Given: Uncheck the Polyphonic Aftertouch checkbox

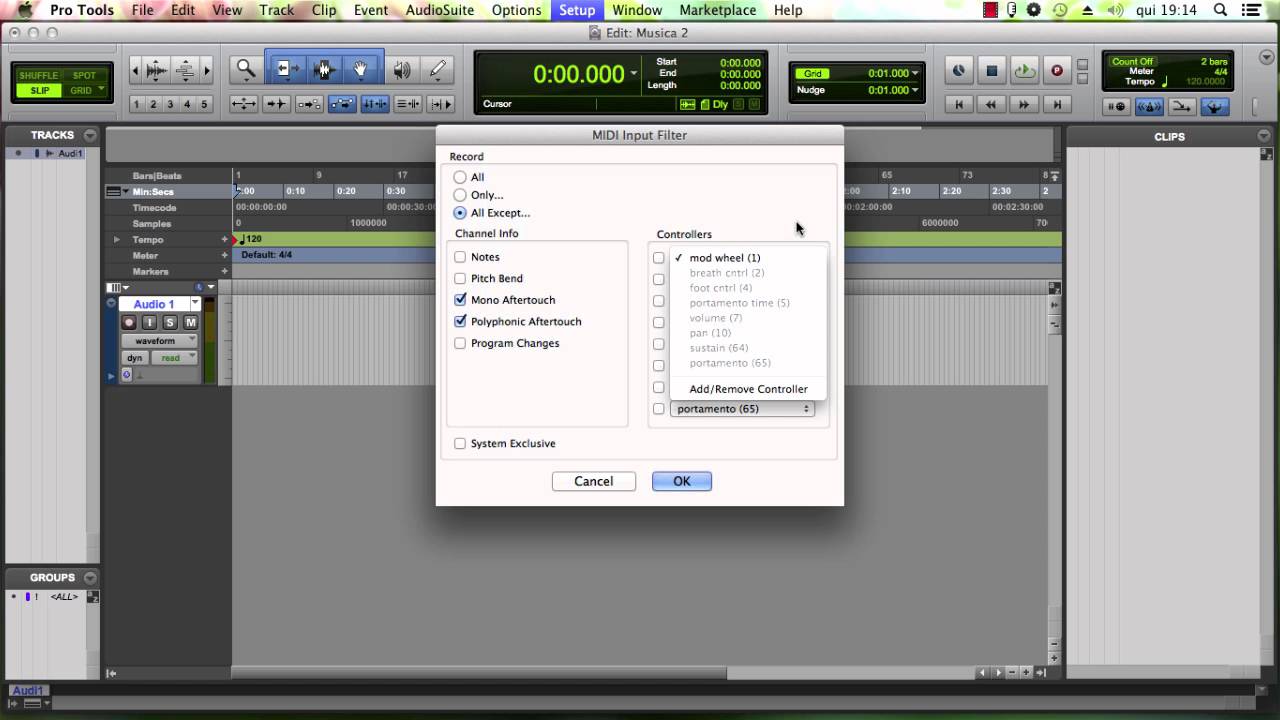Looking at the screenshot, I should 460,321.
